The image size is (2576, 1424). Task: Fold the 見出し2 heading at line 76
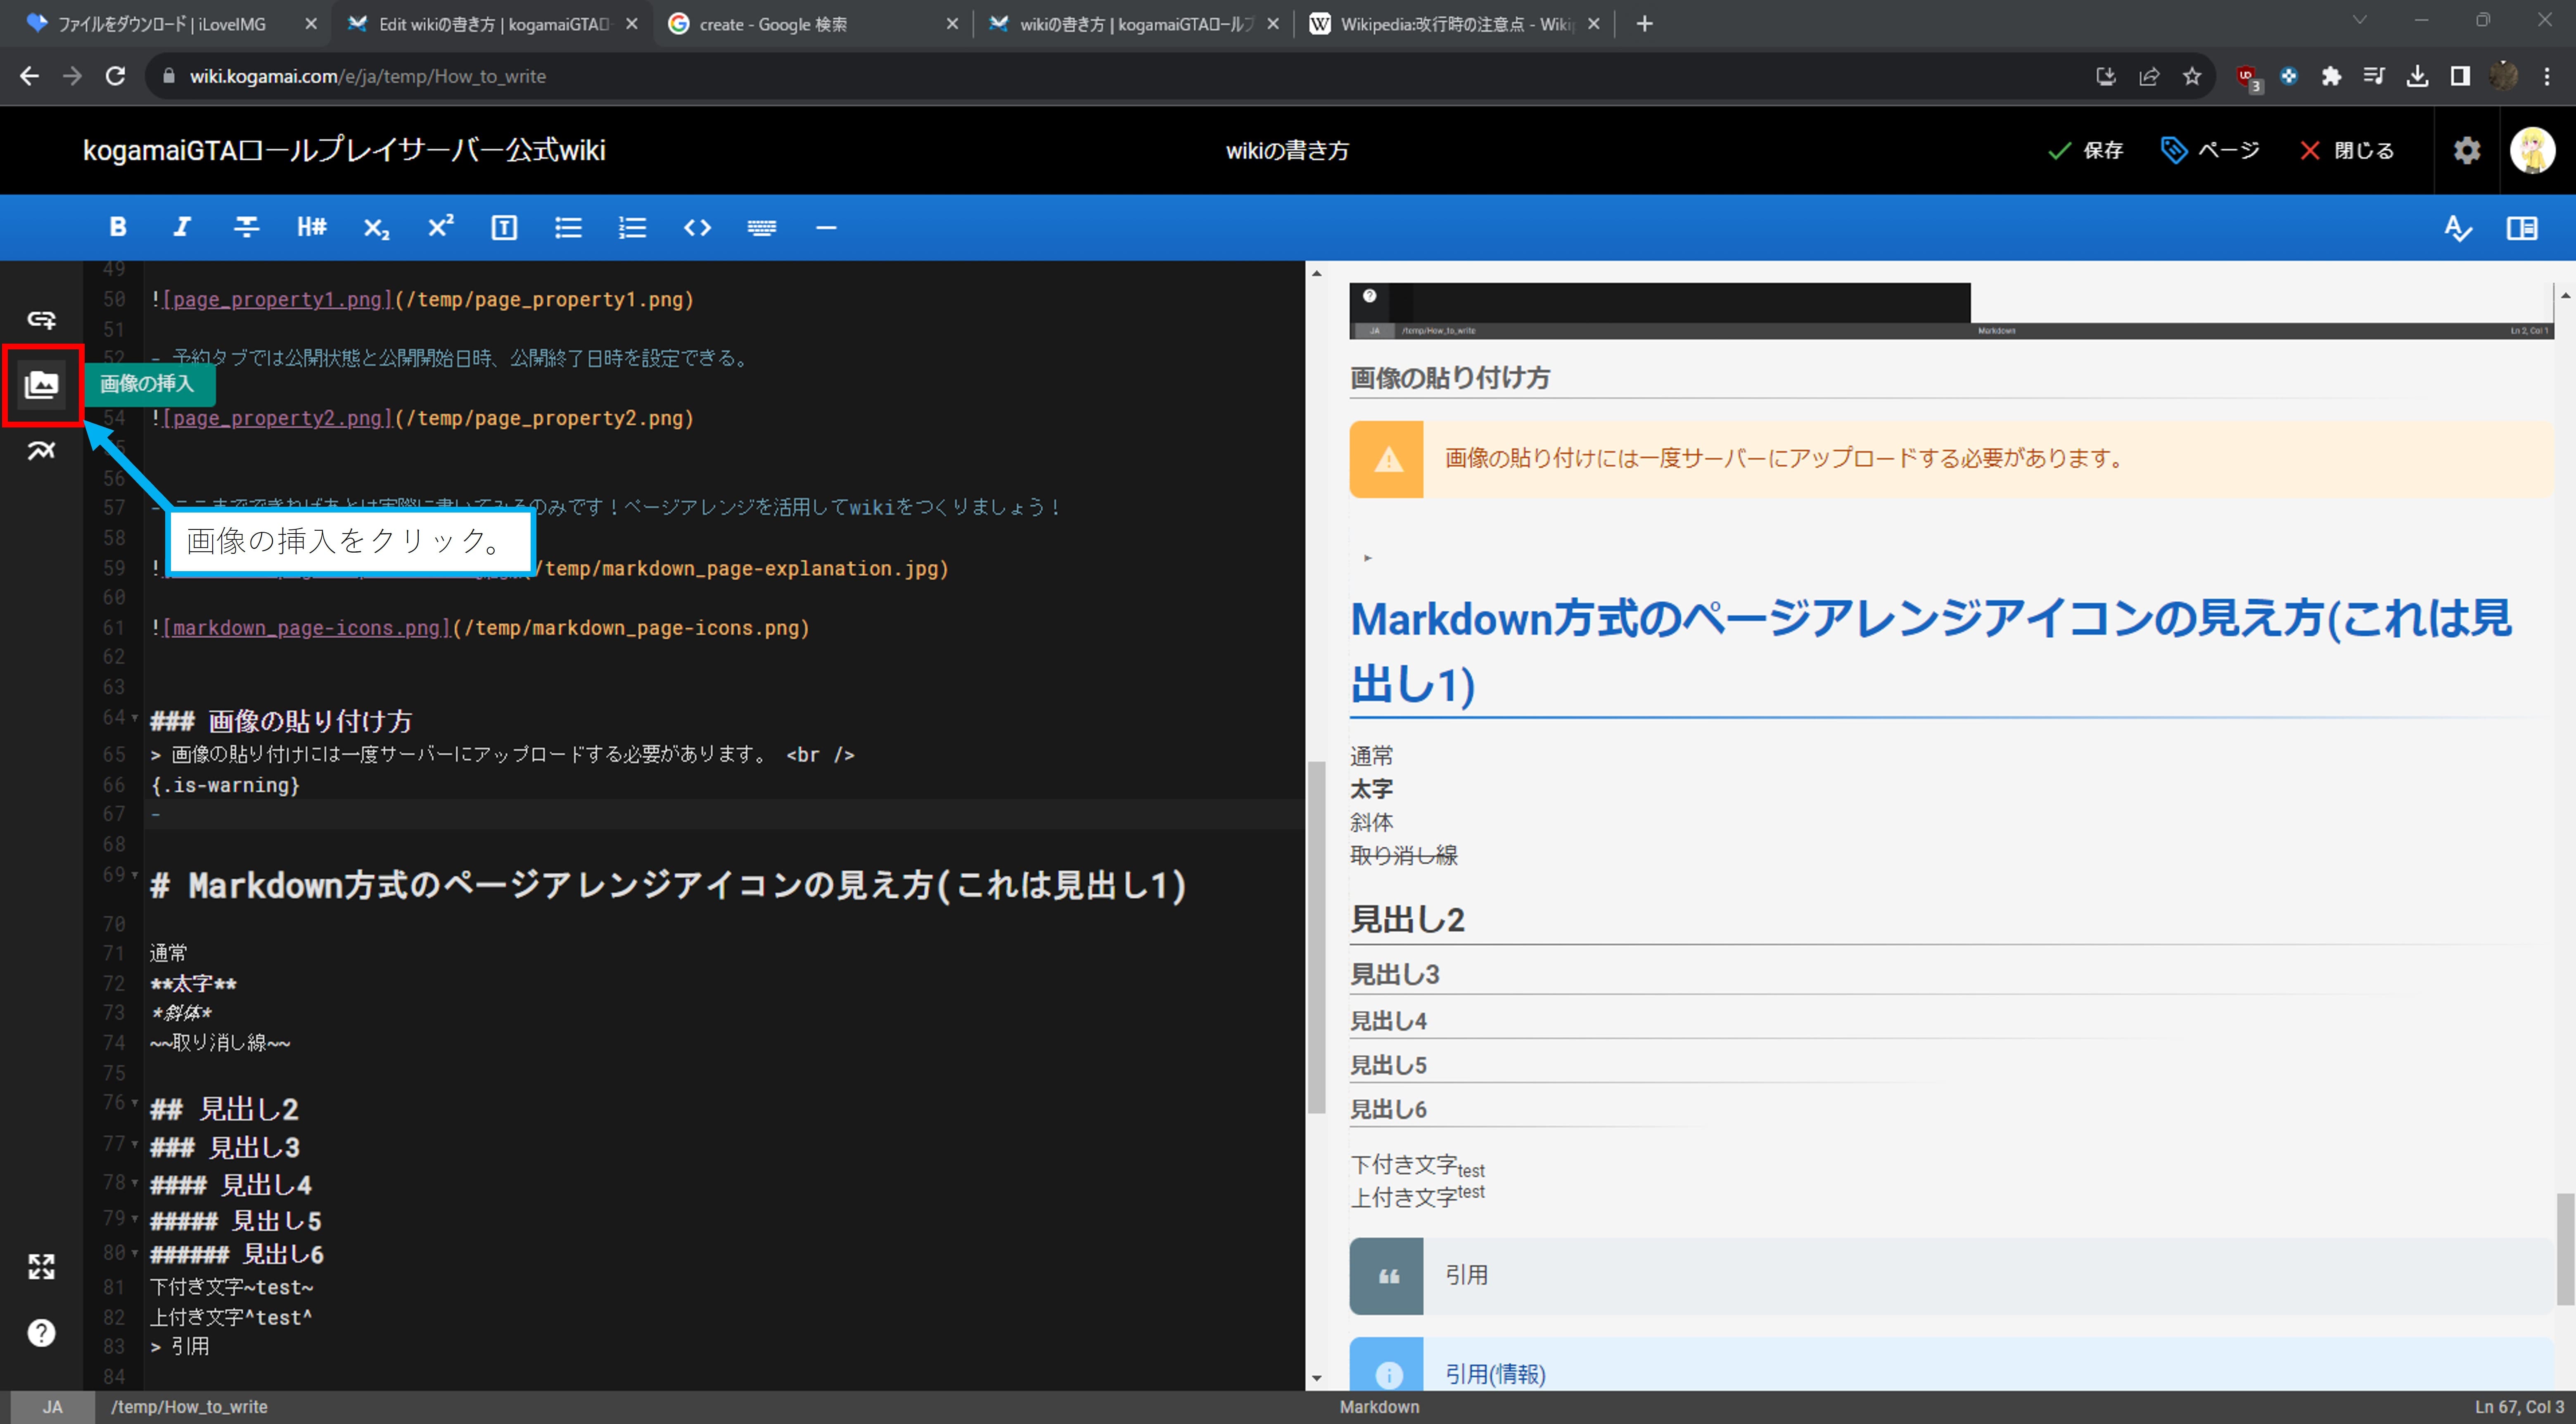pyautogui.click(x=135, y=1103)
